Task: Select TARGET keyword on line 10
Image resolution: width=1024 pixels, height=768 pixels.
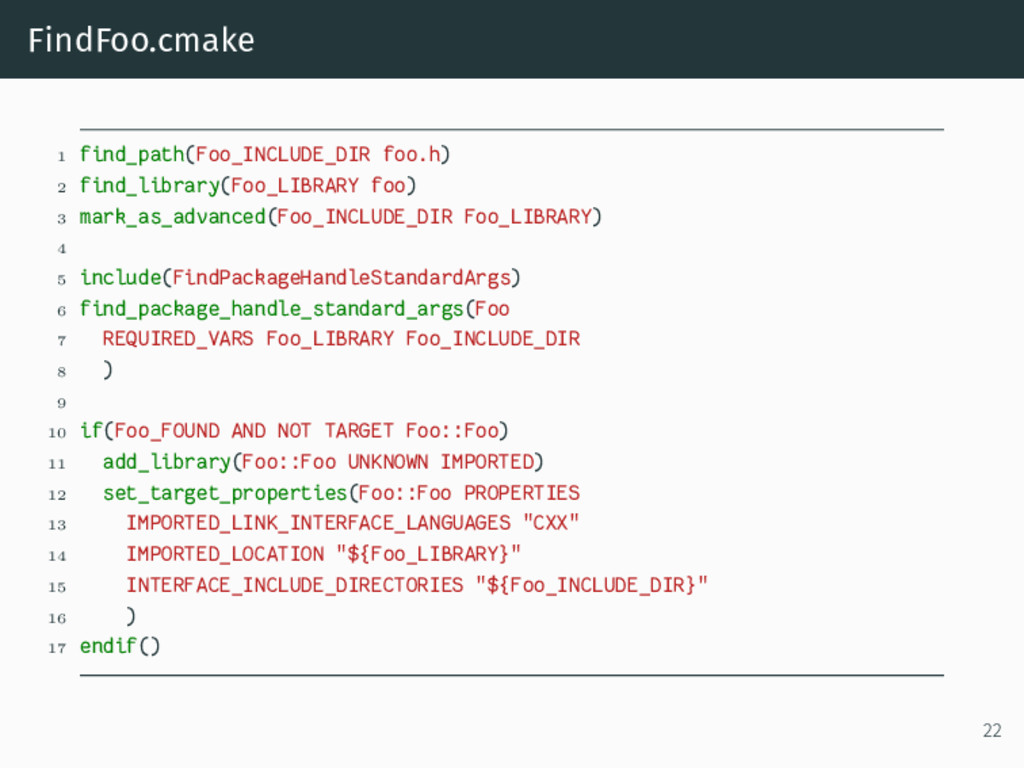Action: pos(359,431)
